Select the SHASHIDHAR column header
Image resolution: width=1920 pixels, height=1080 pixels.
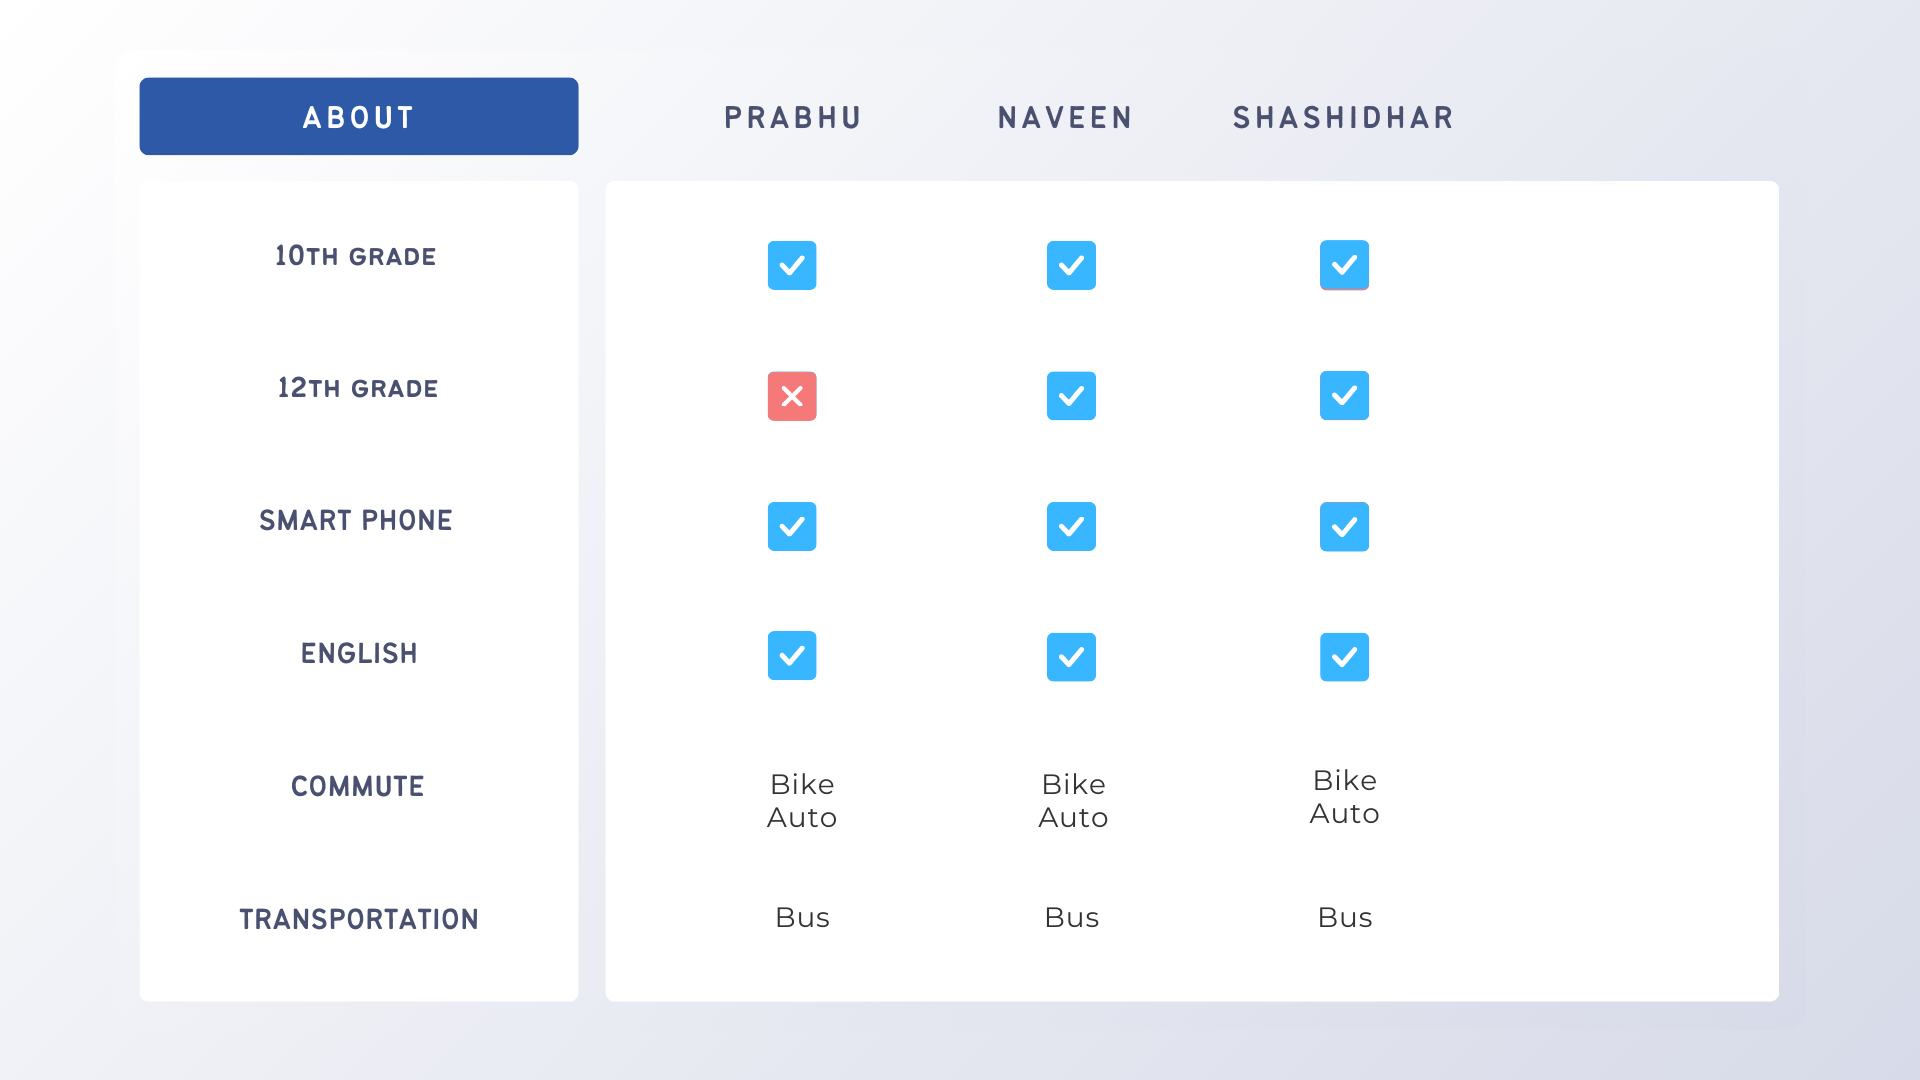point(1343,118)
